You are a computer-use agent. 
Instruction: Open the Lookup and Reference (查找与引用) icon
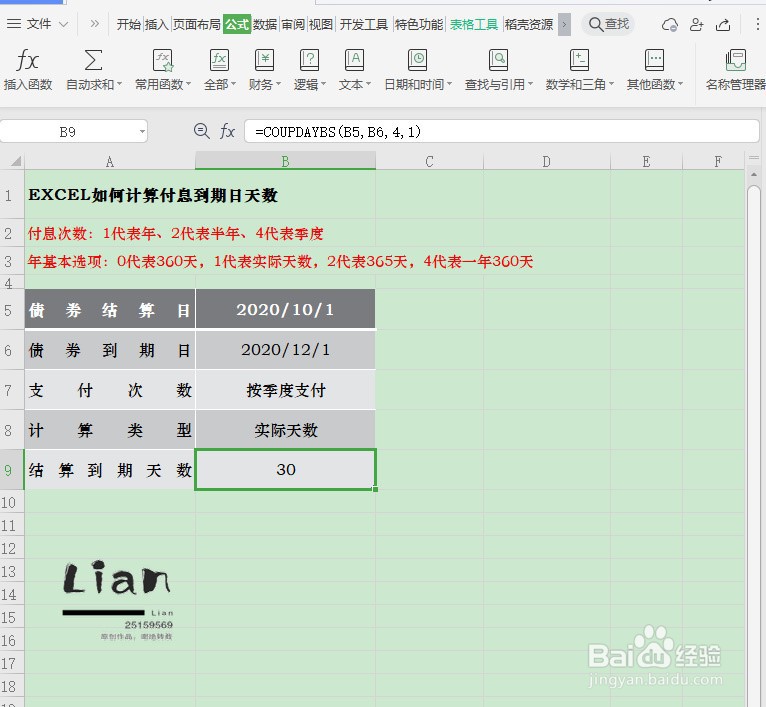tap(498, 61)
